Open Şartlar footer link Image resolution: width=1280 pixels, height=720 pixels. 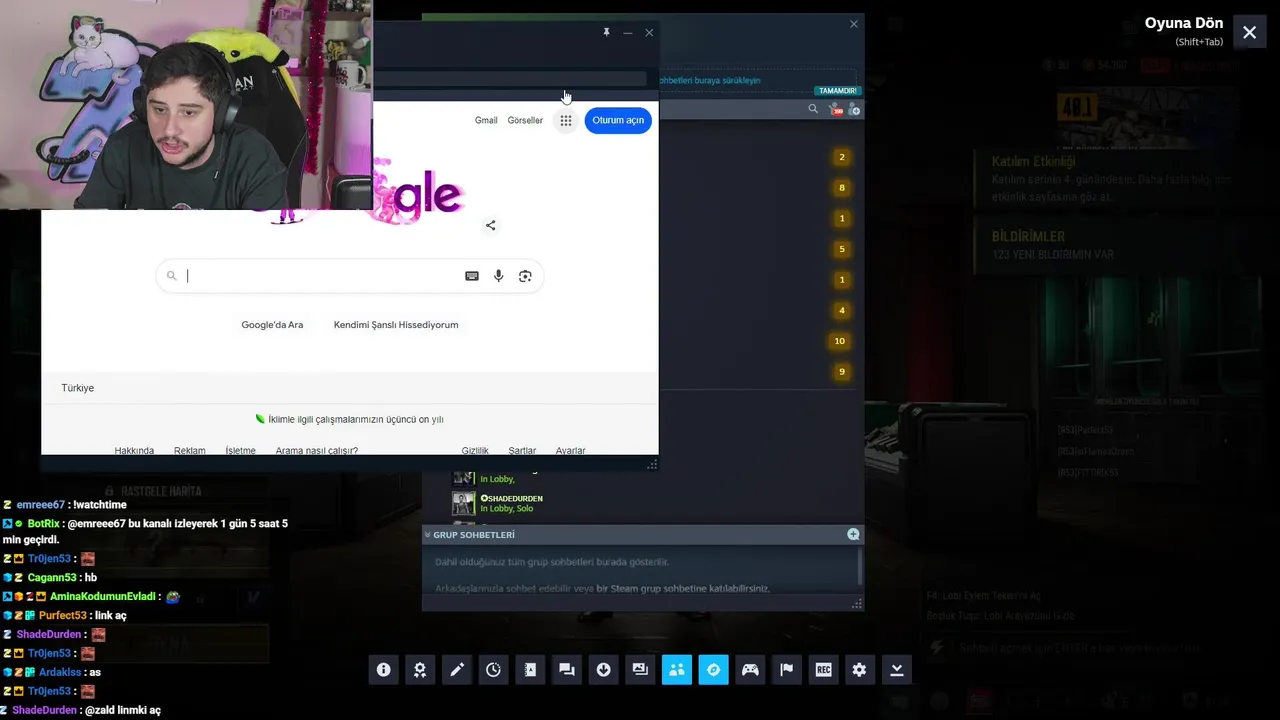point(522,451)
